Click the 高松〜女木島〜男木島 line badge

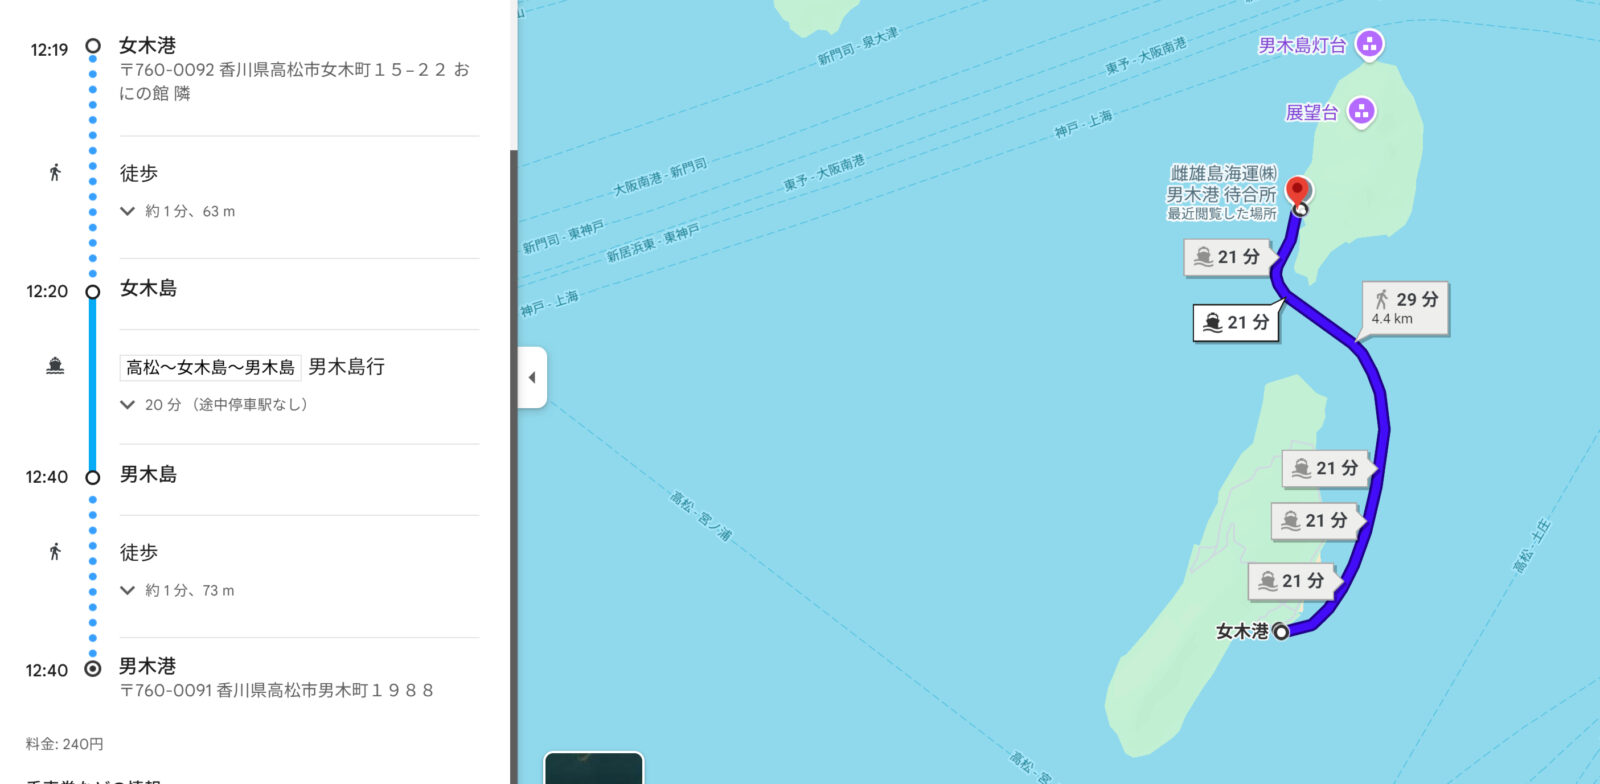(x=210, y=367)
